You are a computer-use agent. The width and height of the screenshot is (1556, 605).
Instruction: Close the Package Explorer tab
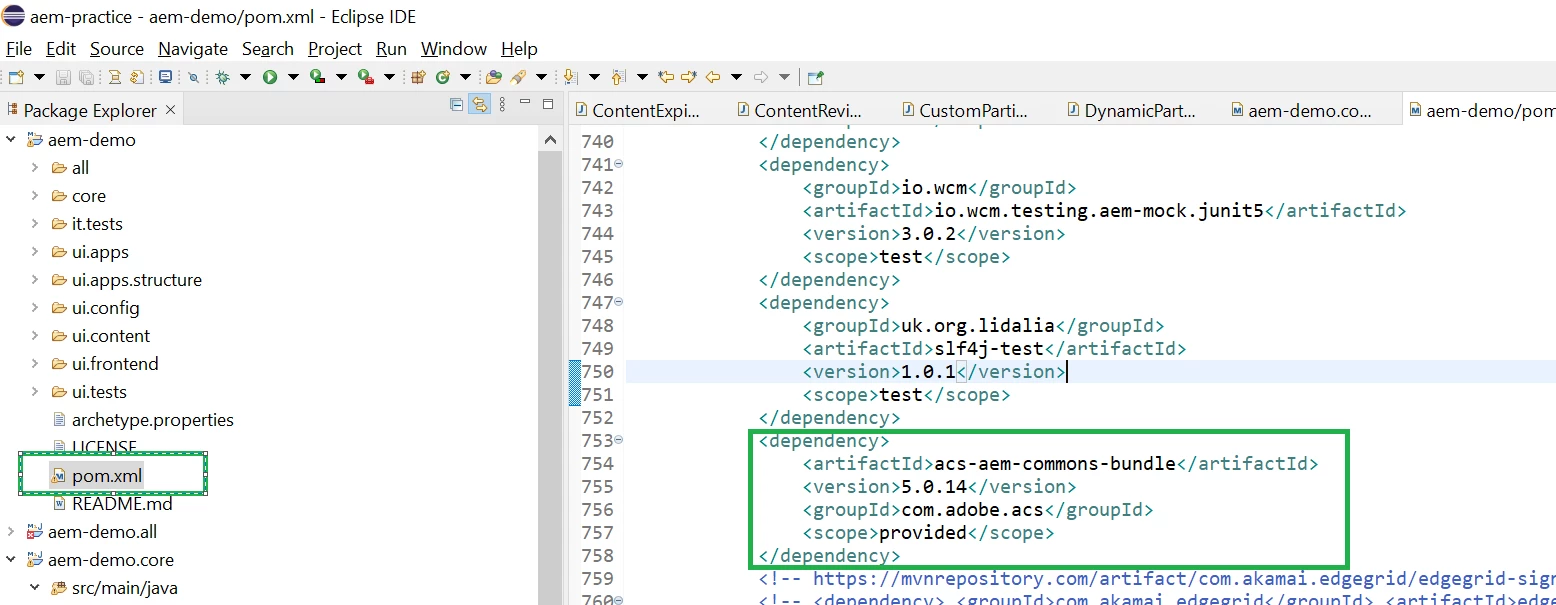click(170, 110)
